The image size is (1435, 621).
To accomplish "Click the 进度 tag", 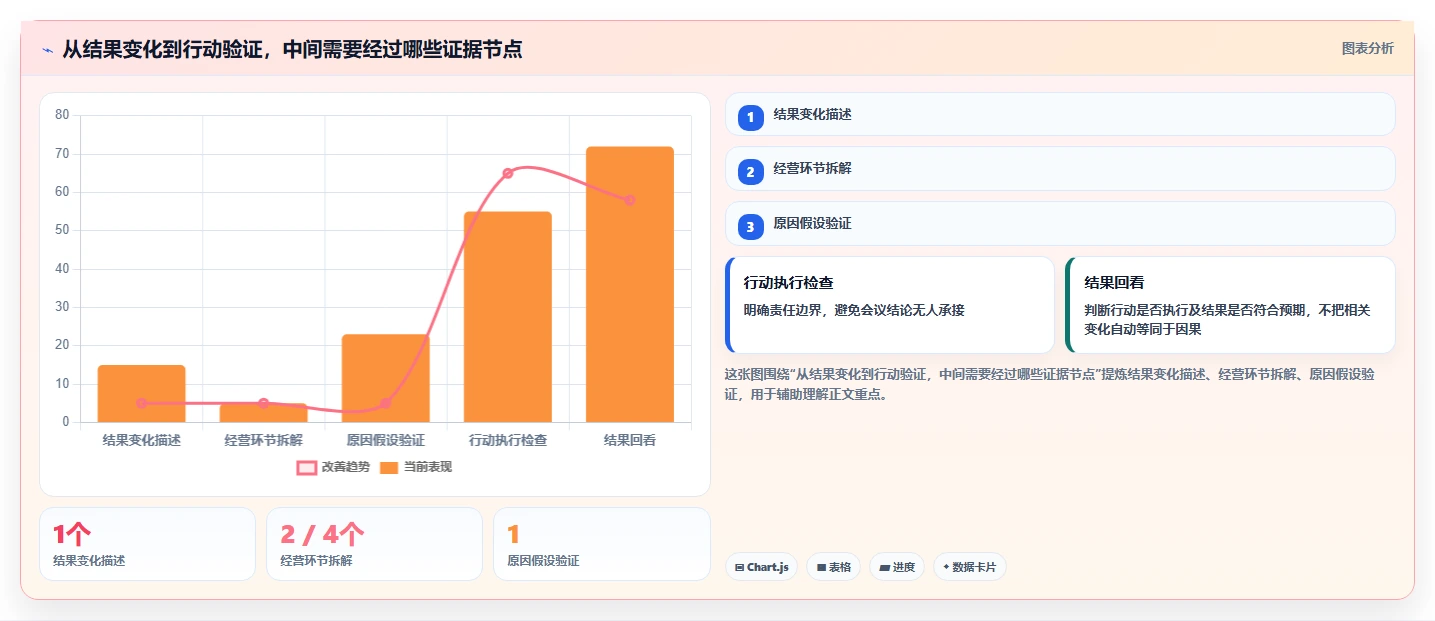I will click(x=897, y=567).
